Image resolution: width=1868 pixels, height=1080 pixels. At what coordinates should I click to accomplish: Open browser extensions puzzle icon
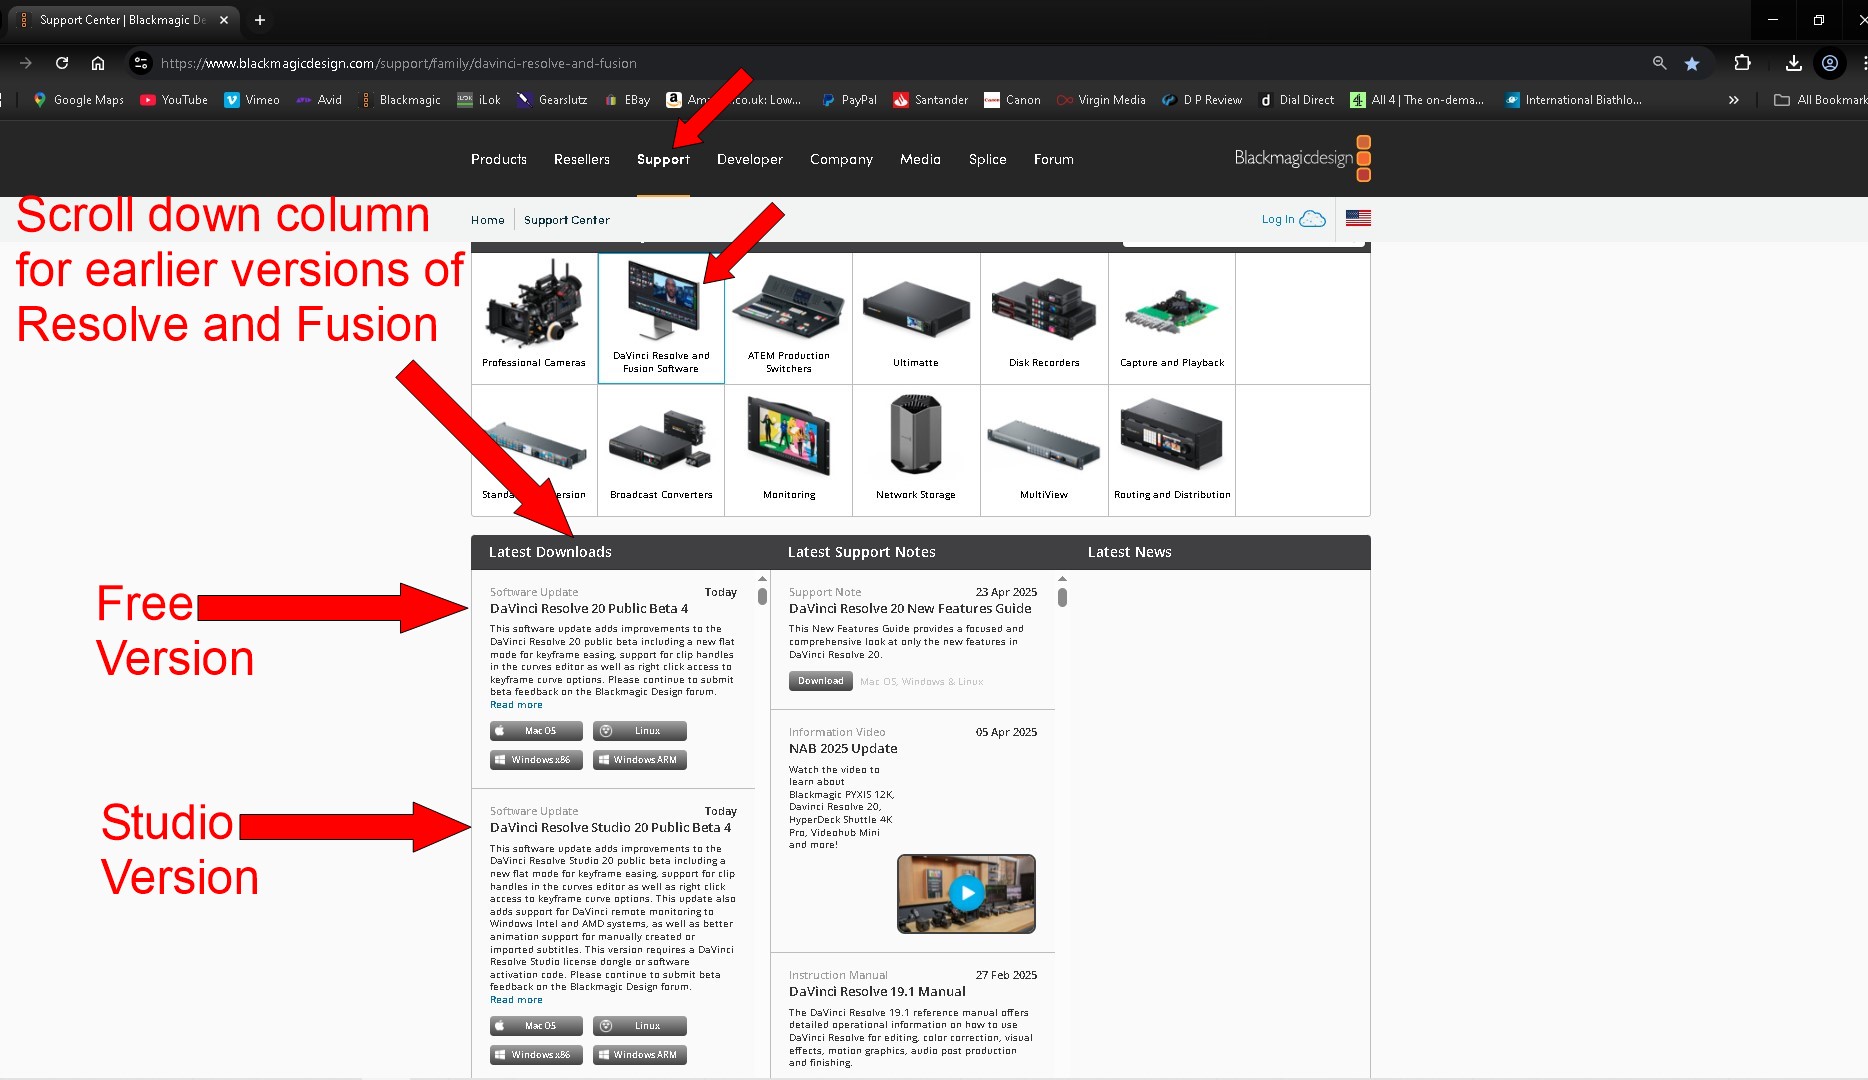1742,63
